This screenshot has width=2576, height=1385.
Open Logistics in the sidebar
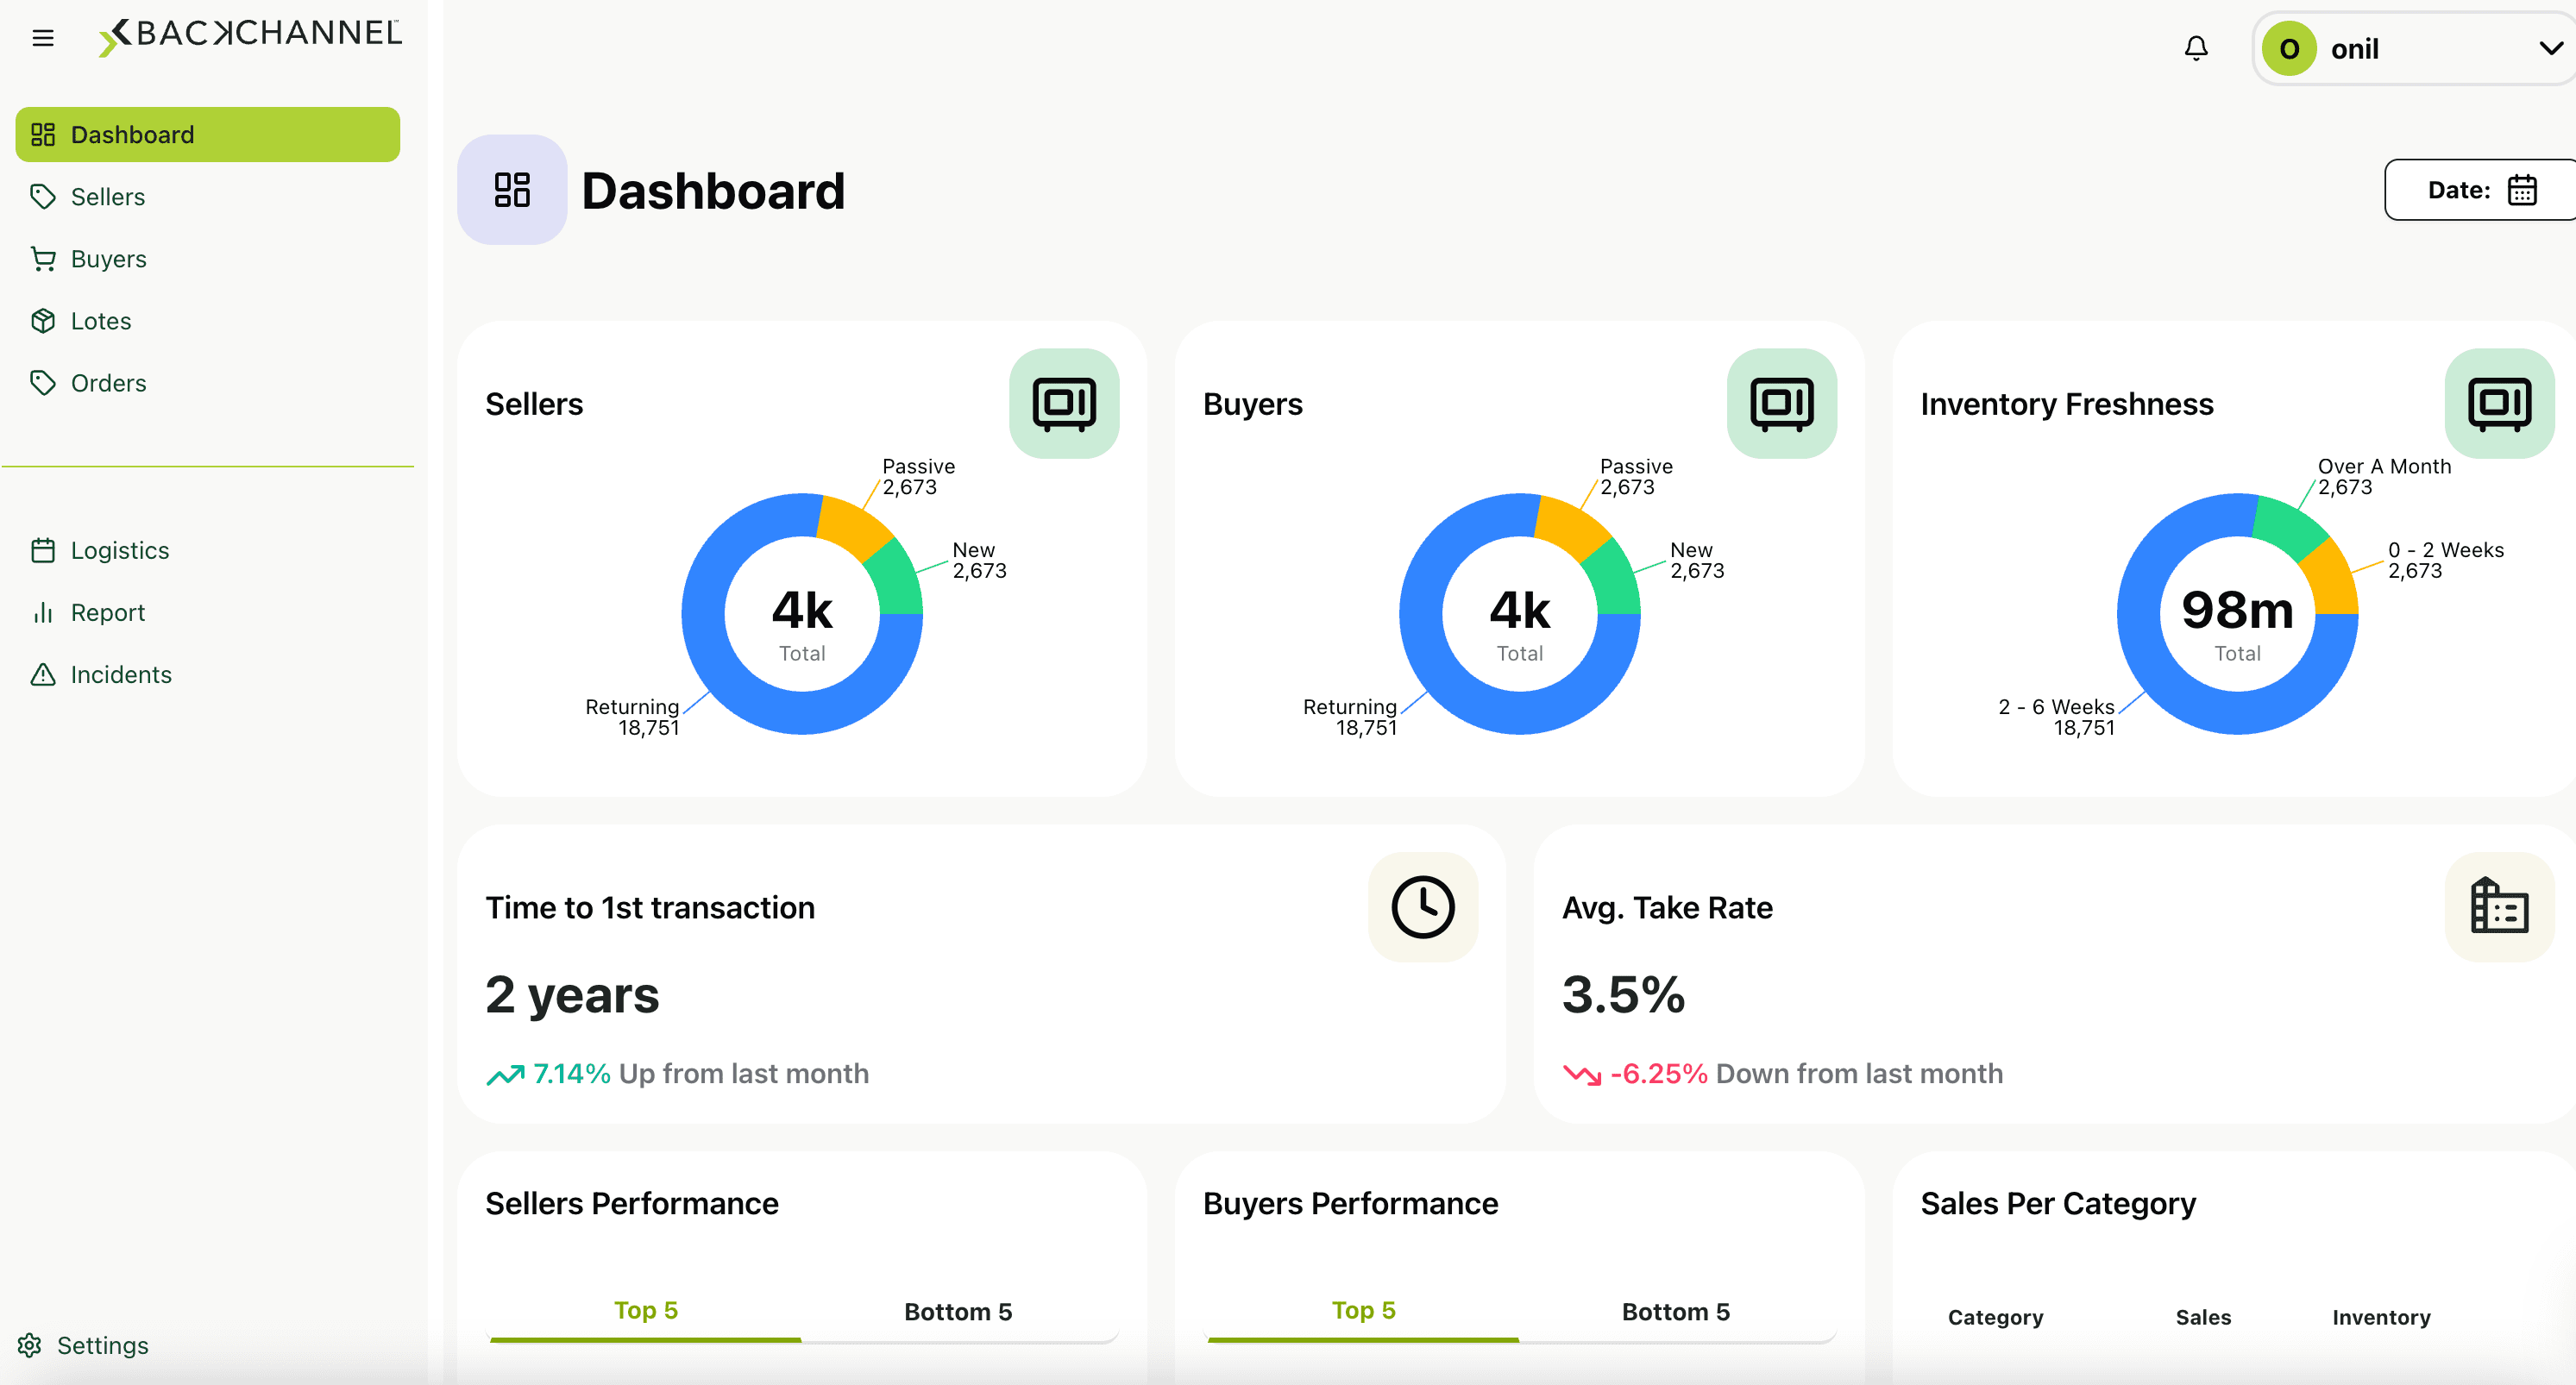coord(119,551)
